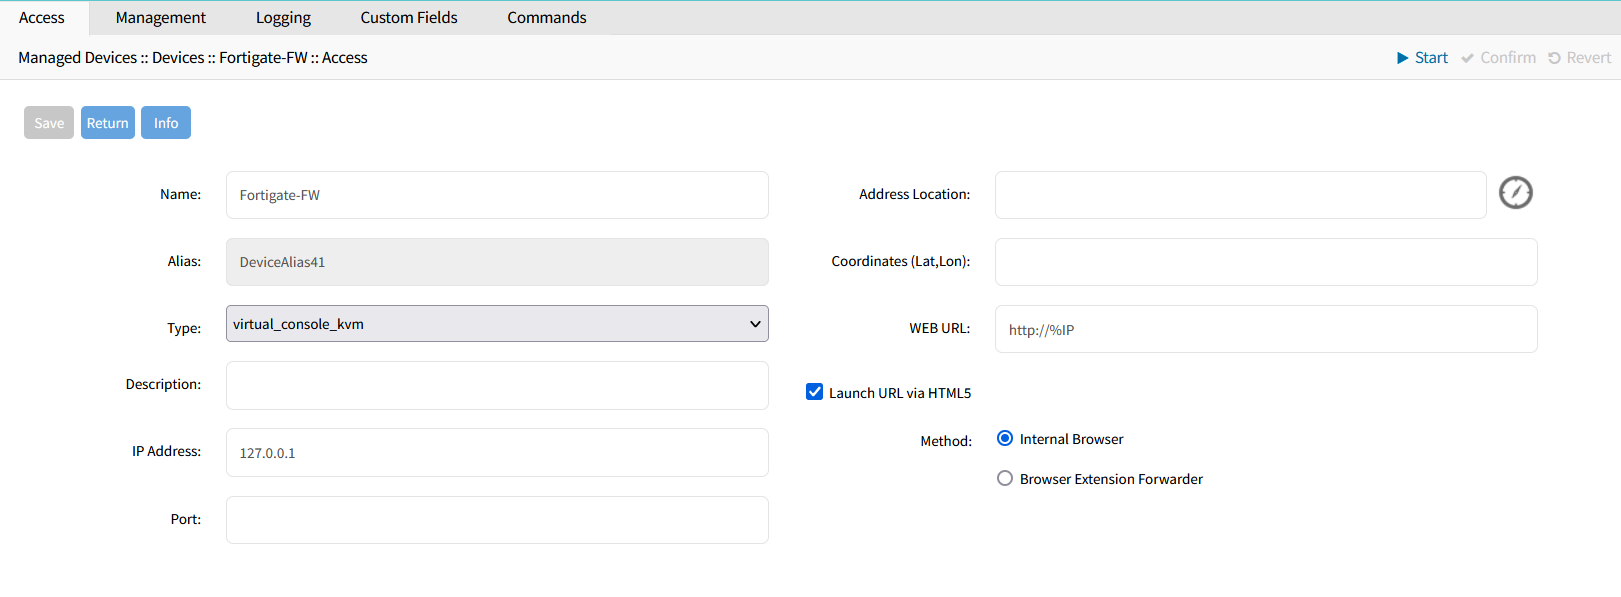
Task: Focus the Port input field
Action: click(x=497, y=520)
